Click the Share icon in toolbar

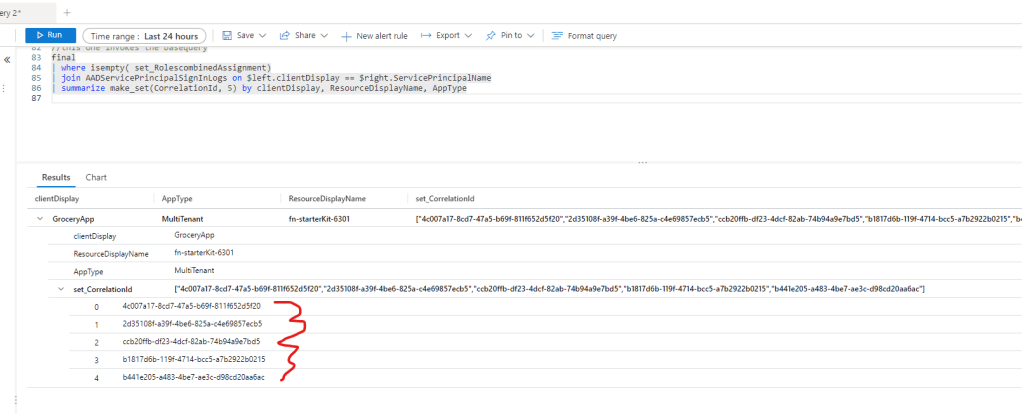pos(285,35)
